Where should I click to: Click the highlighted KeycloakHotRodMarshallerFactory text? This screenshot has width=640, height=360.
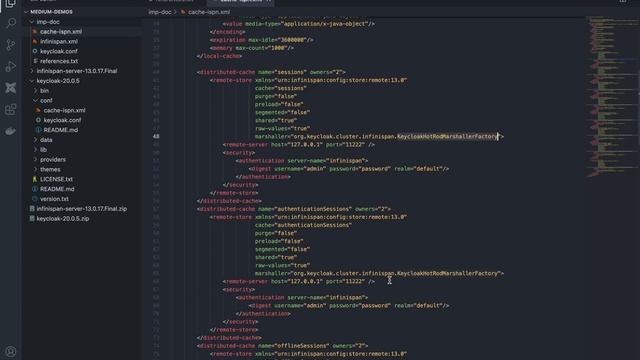448,136
